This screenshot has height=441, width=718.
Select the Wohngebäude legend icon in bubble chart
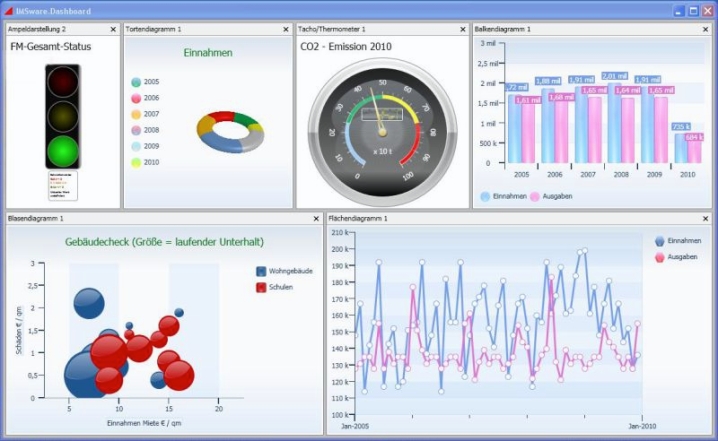point(261,271)
